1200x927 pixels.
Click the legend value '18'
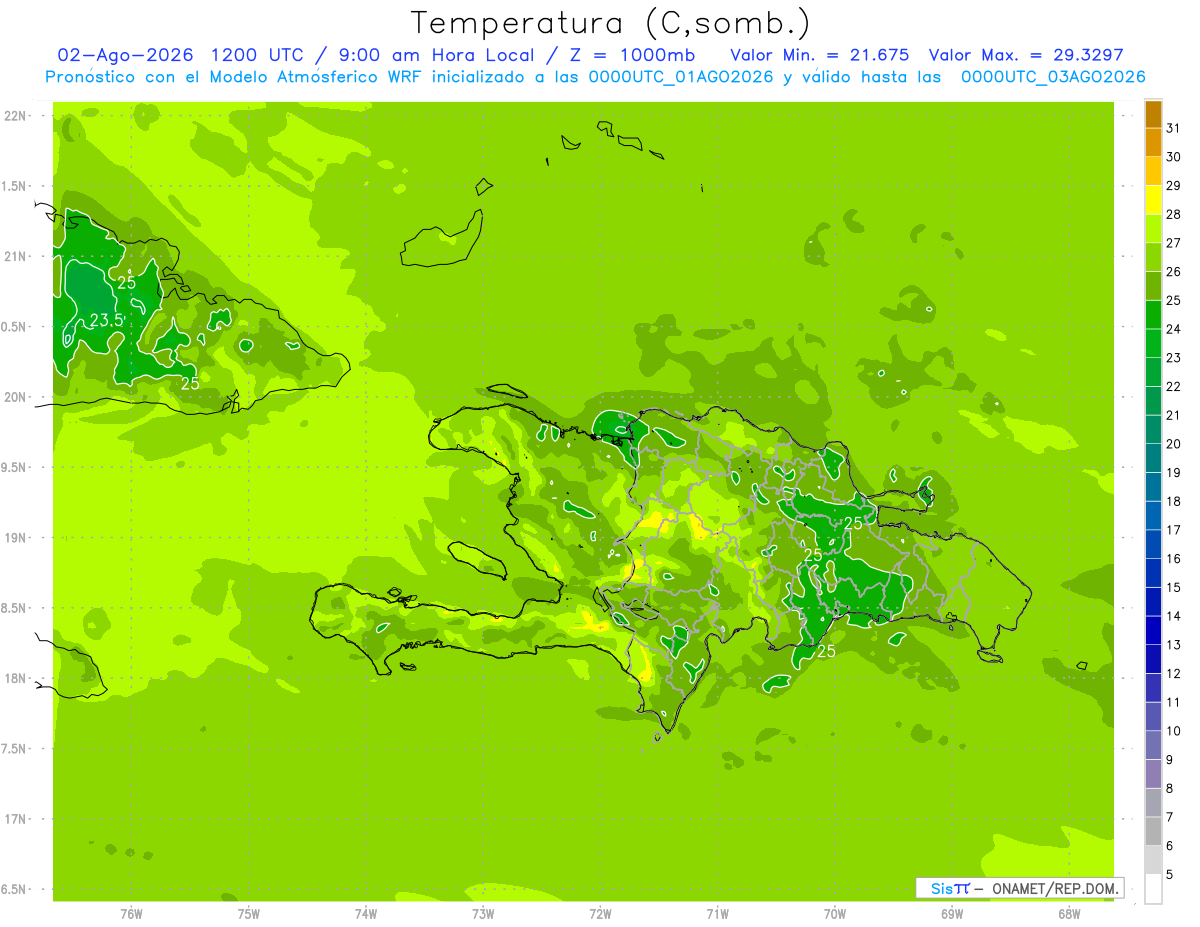click(x=1174, y=501)
